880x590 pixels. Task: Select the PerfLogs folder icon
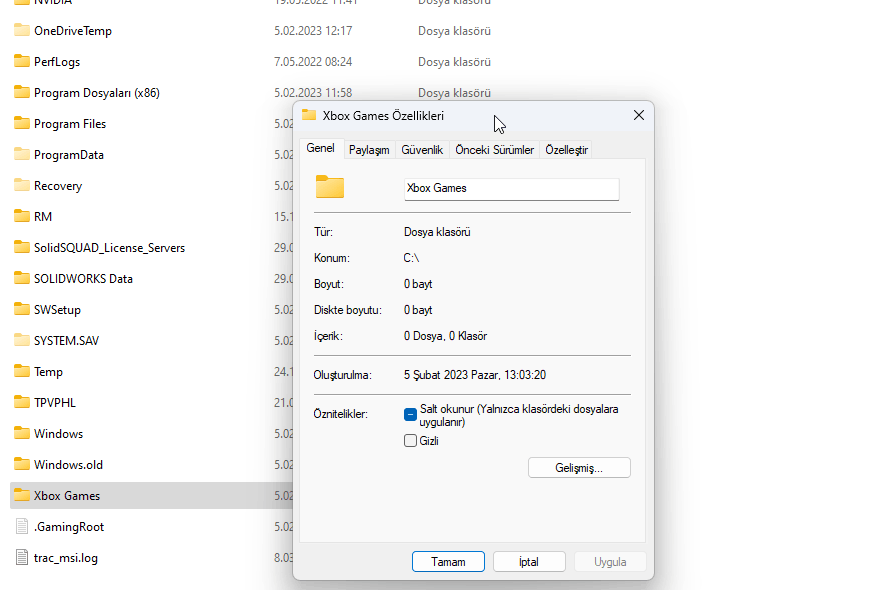(x=22, y=62)
